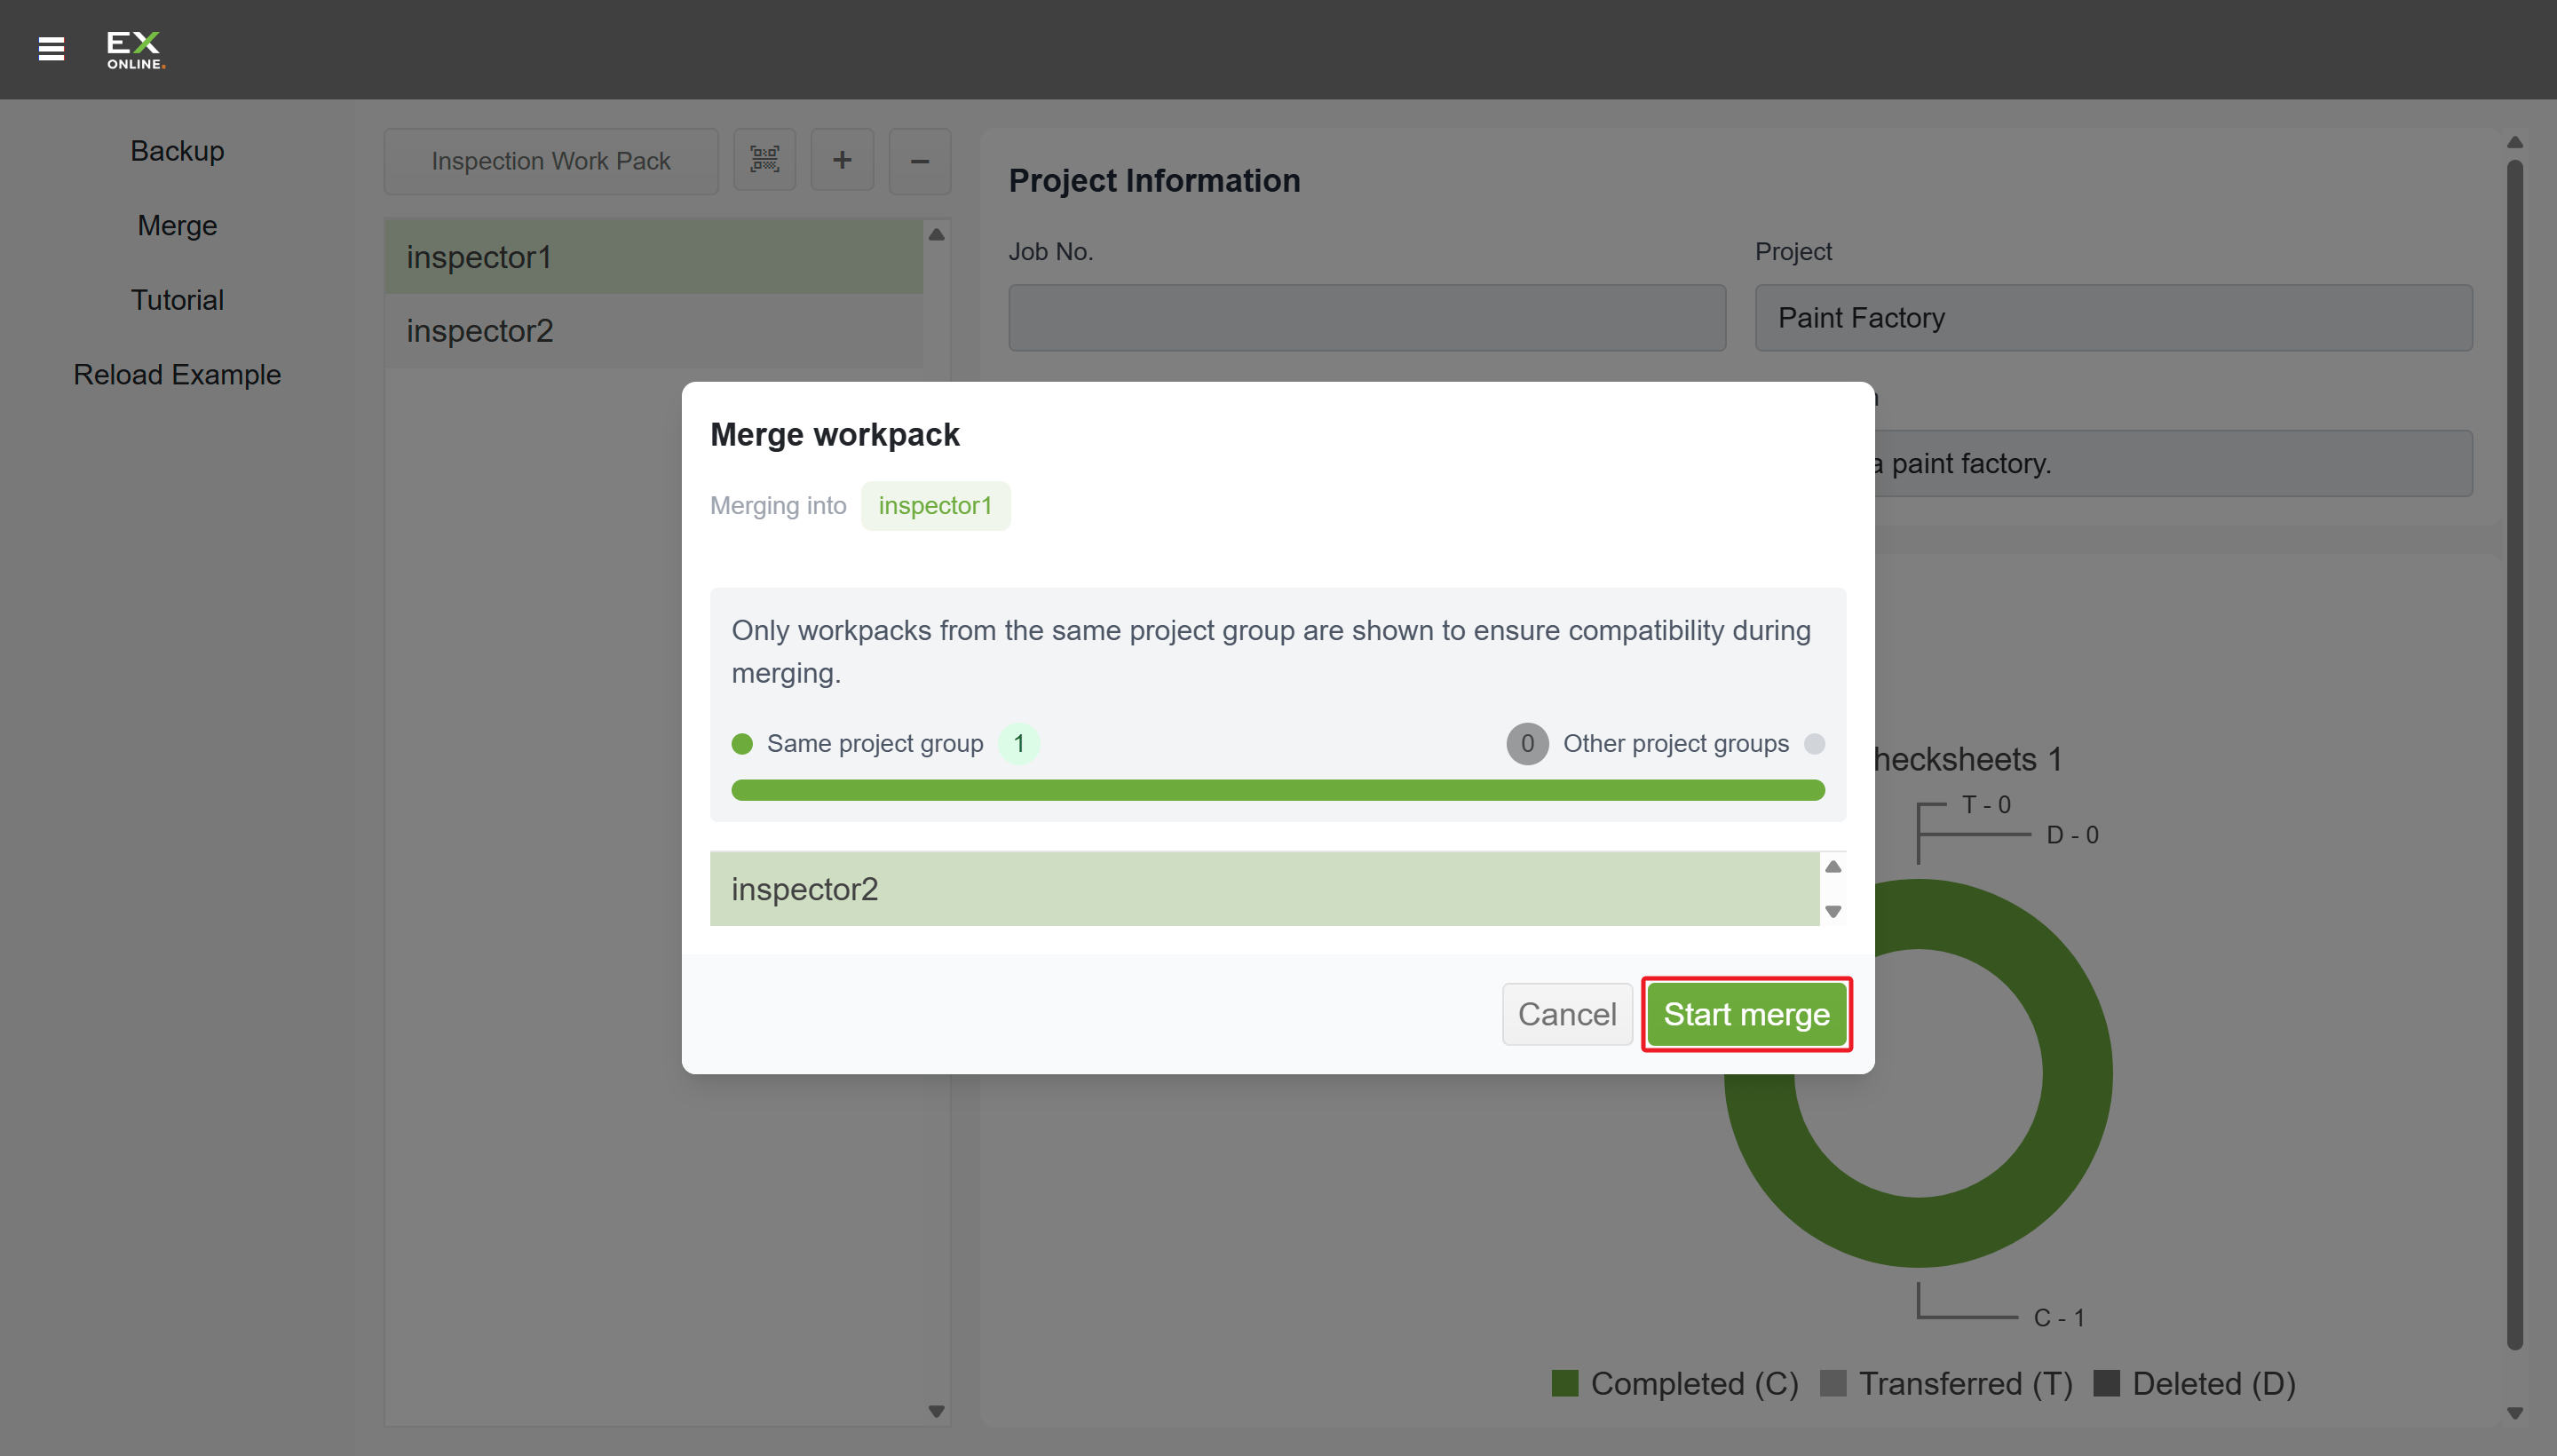Viewport: 2557px width, 1456px height.
Task: Click the Job No. input field
Action: [x=1367, y=318]
